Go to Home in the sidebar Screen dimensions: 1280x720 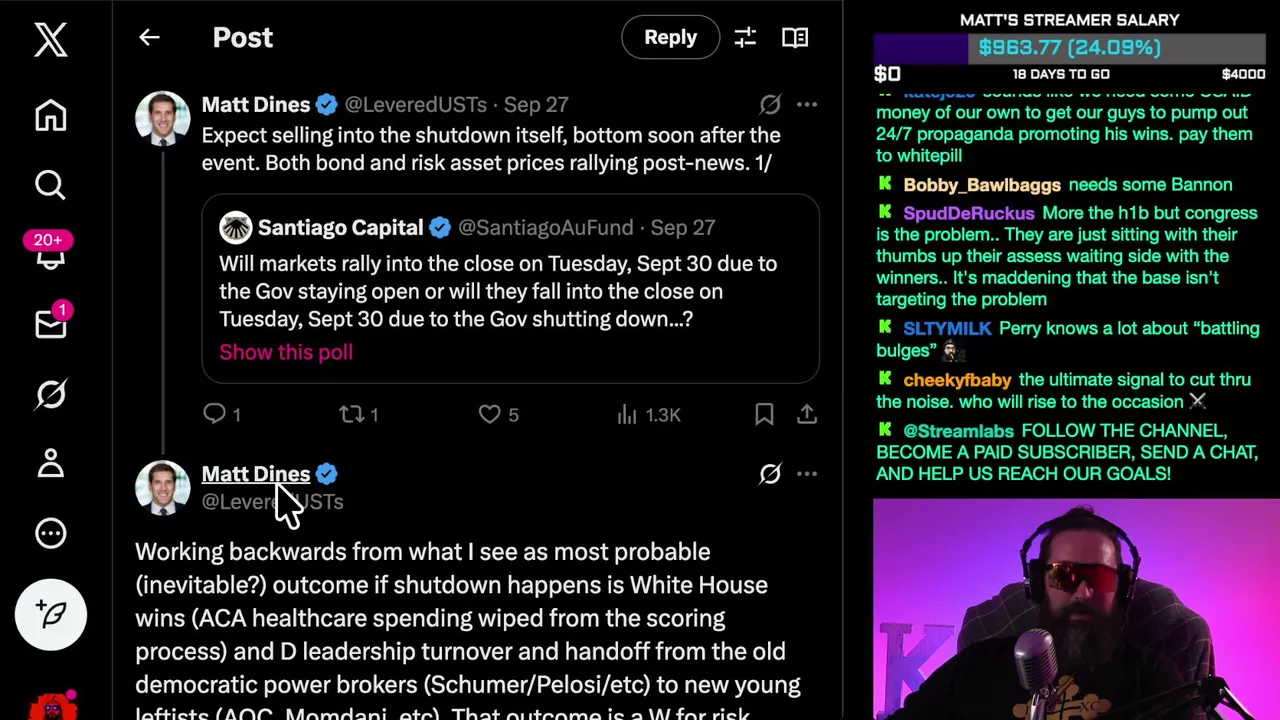(x=50, y=115)
